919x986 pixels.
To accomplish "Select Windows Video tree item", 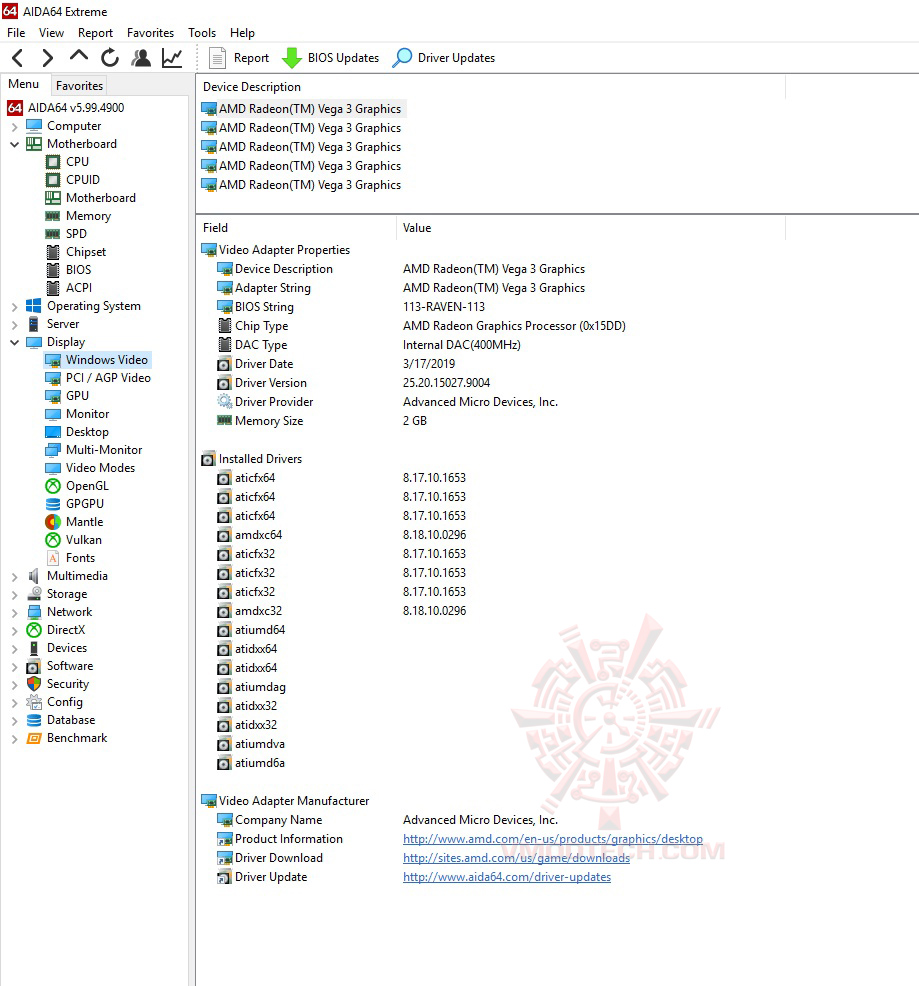I will (x=97, y=360).
